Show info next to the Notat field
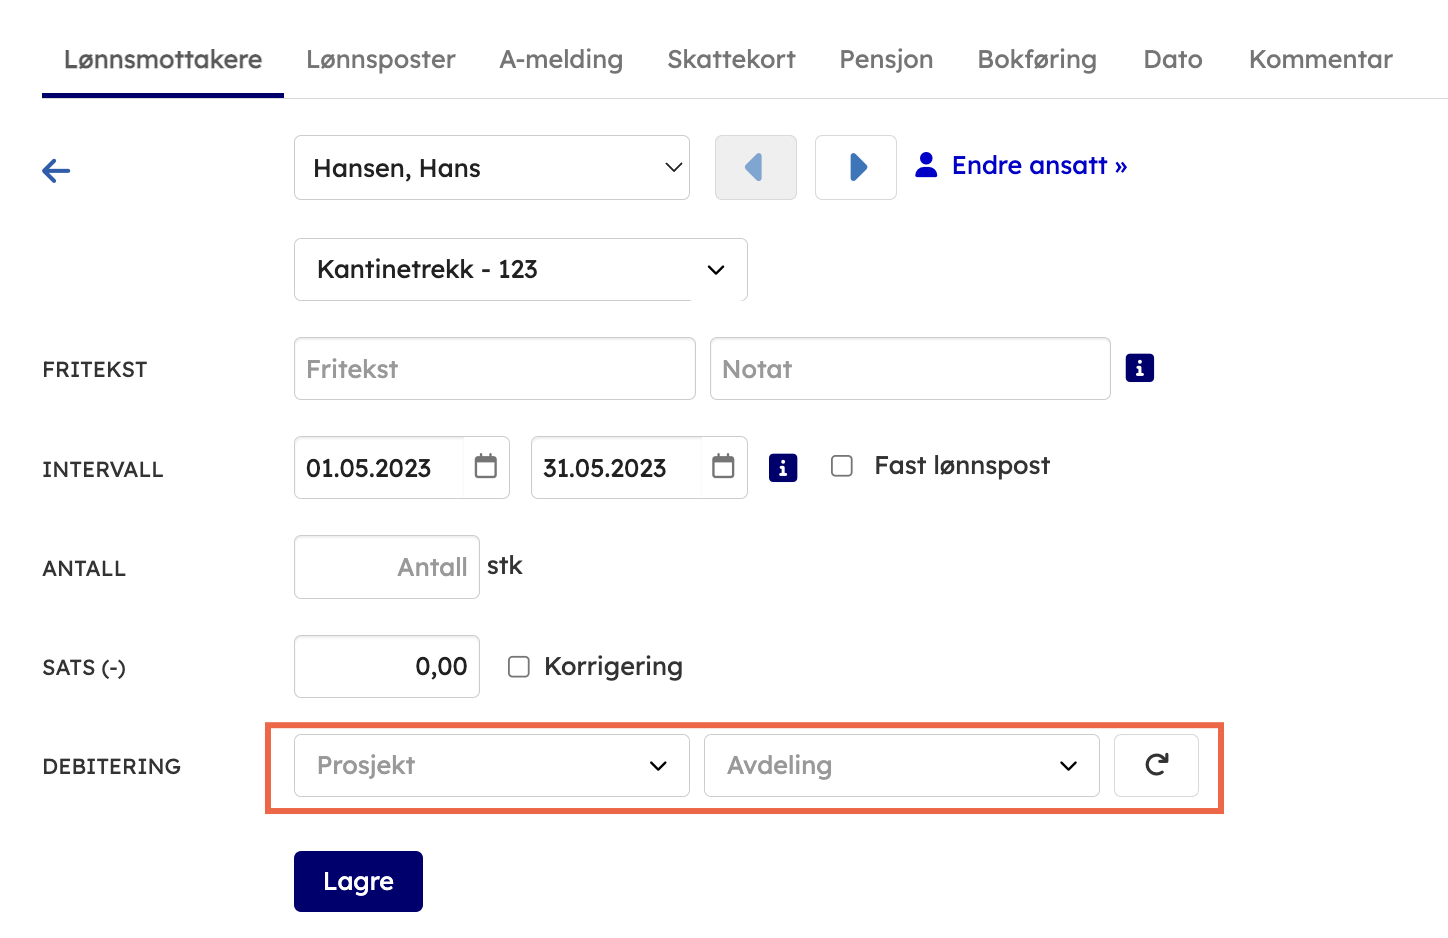1448x938 pixels. [x=1139, y=368]
